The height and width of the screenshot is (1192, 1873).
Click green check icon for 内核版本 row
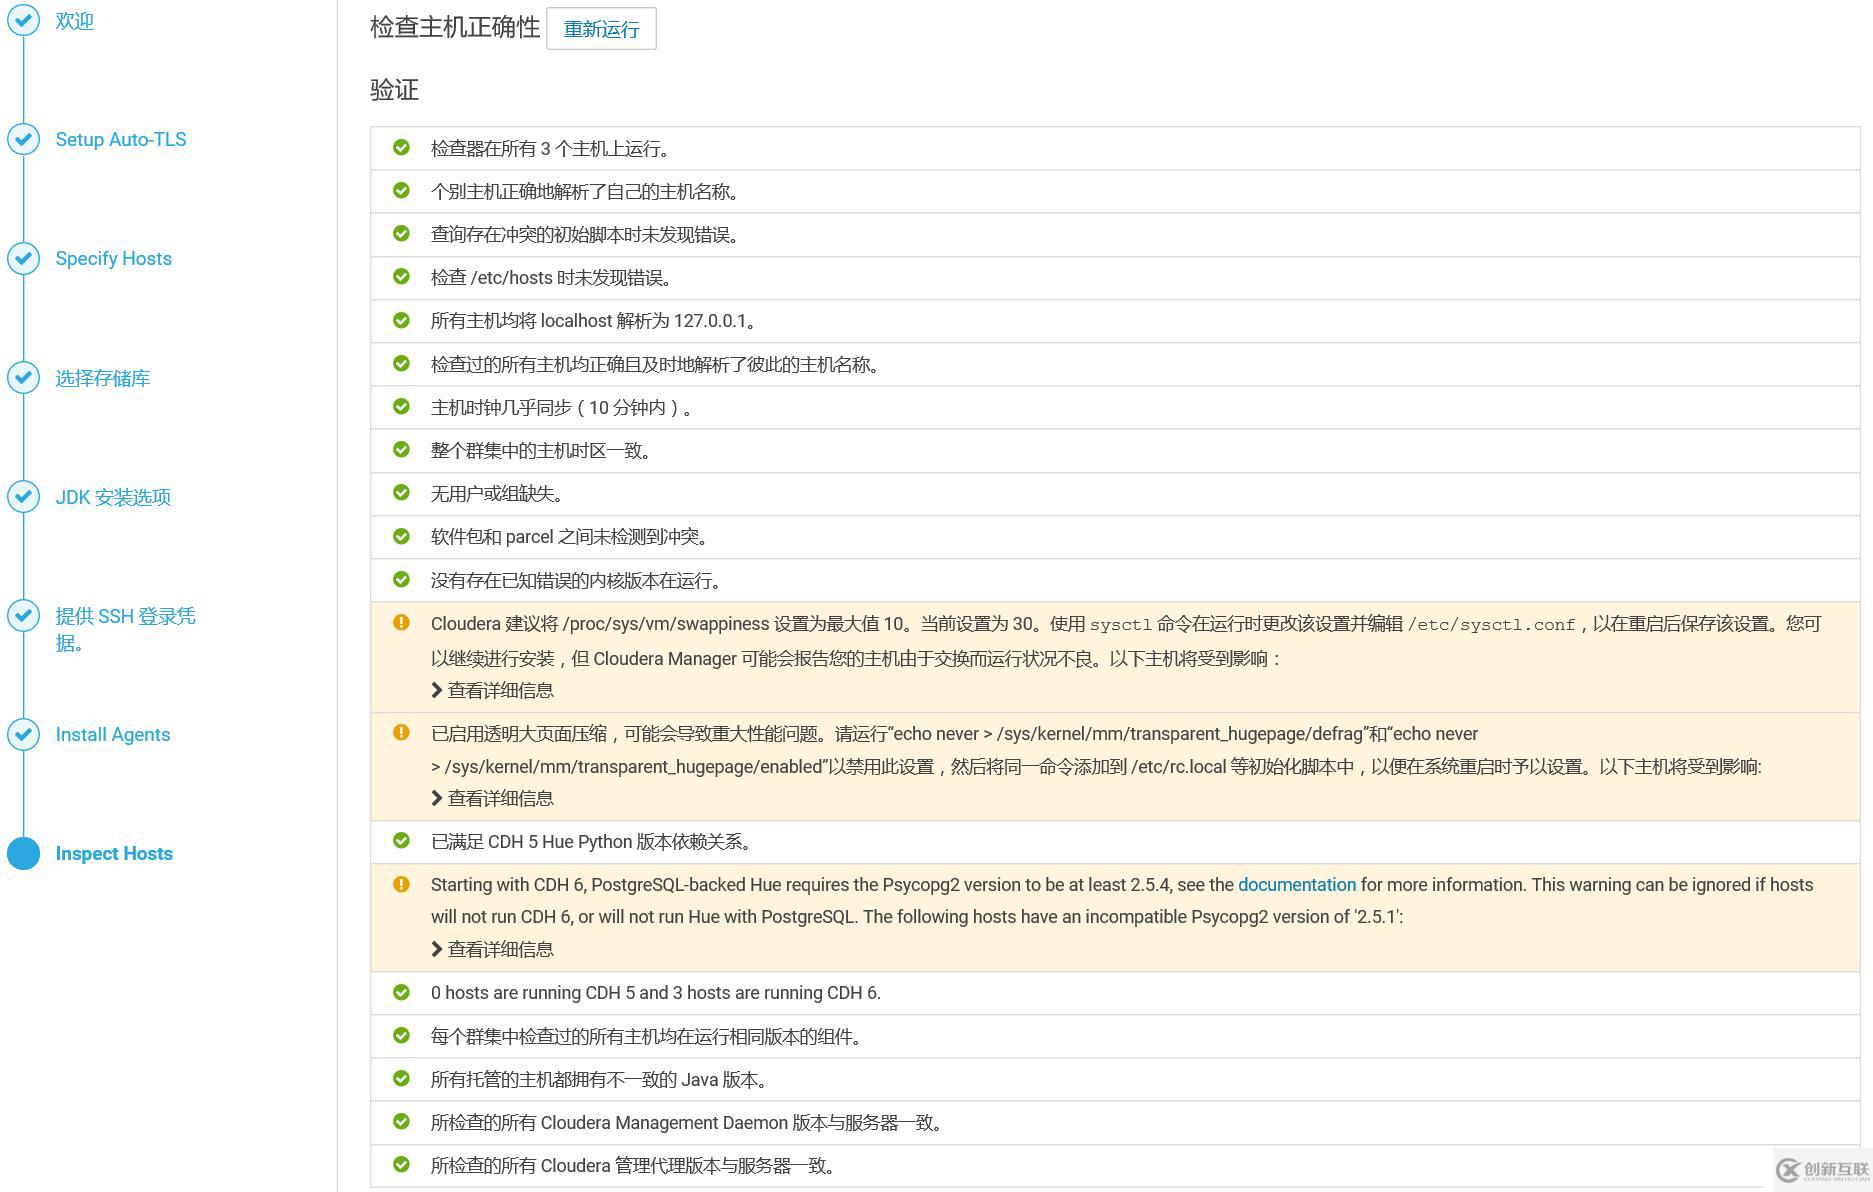pos(401,579)
